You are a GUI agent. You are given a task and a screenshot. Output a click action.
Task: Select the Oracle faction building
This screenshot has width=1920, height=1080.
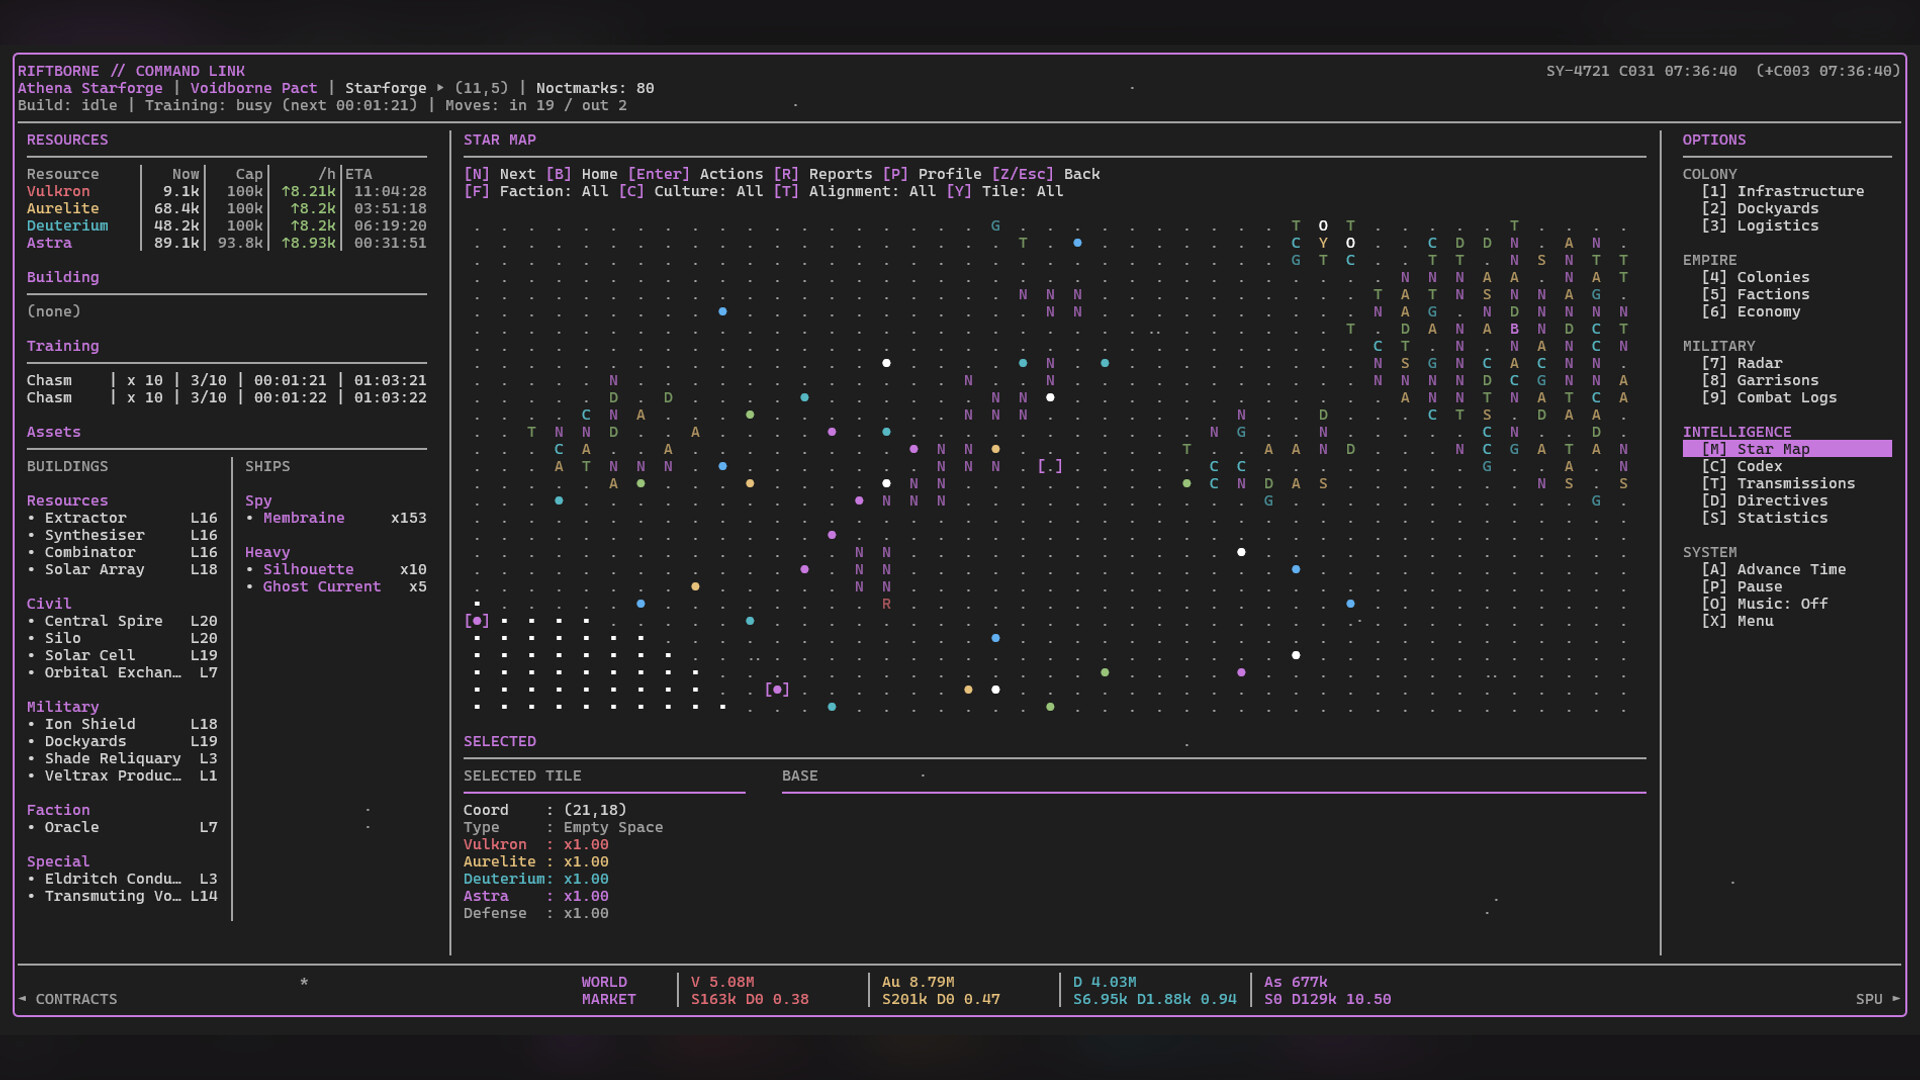(x=122, y=827)
